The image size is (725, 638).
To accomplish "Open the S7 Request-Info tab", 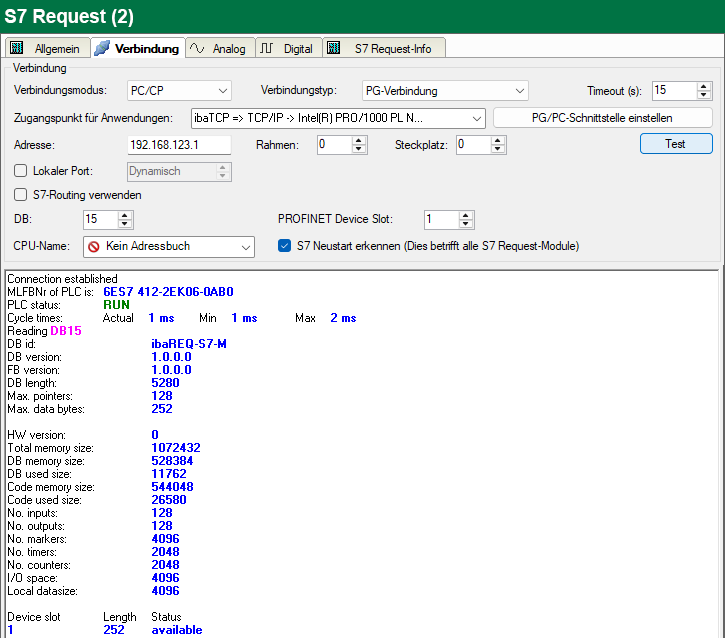I will (392, 48).
